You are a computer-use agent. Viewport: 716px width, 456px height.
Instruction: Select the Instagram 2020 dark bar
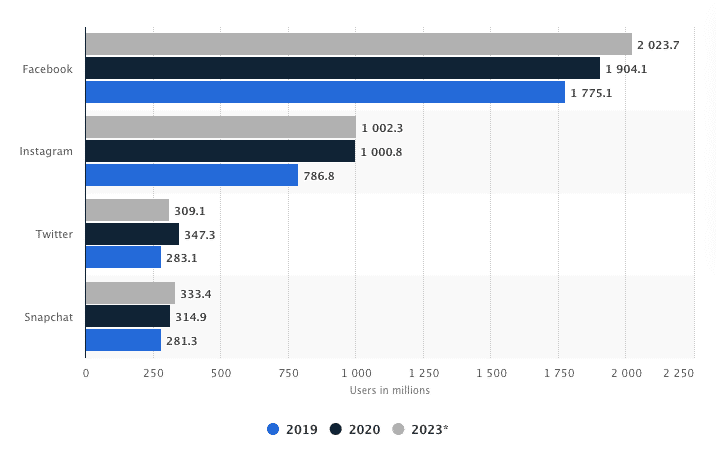(x=221, y=151)
